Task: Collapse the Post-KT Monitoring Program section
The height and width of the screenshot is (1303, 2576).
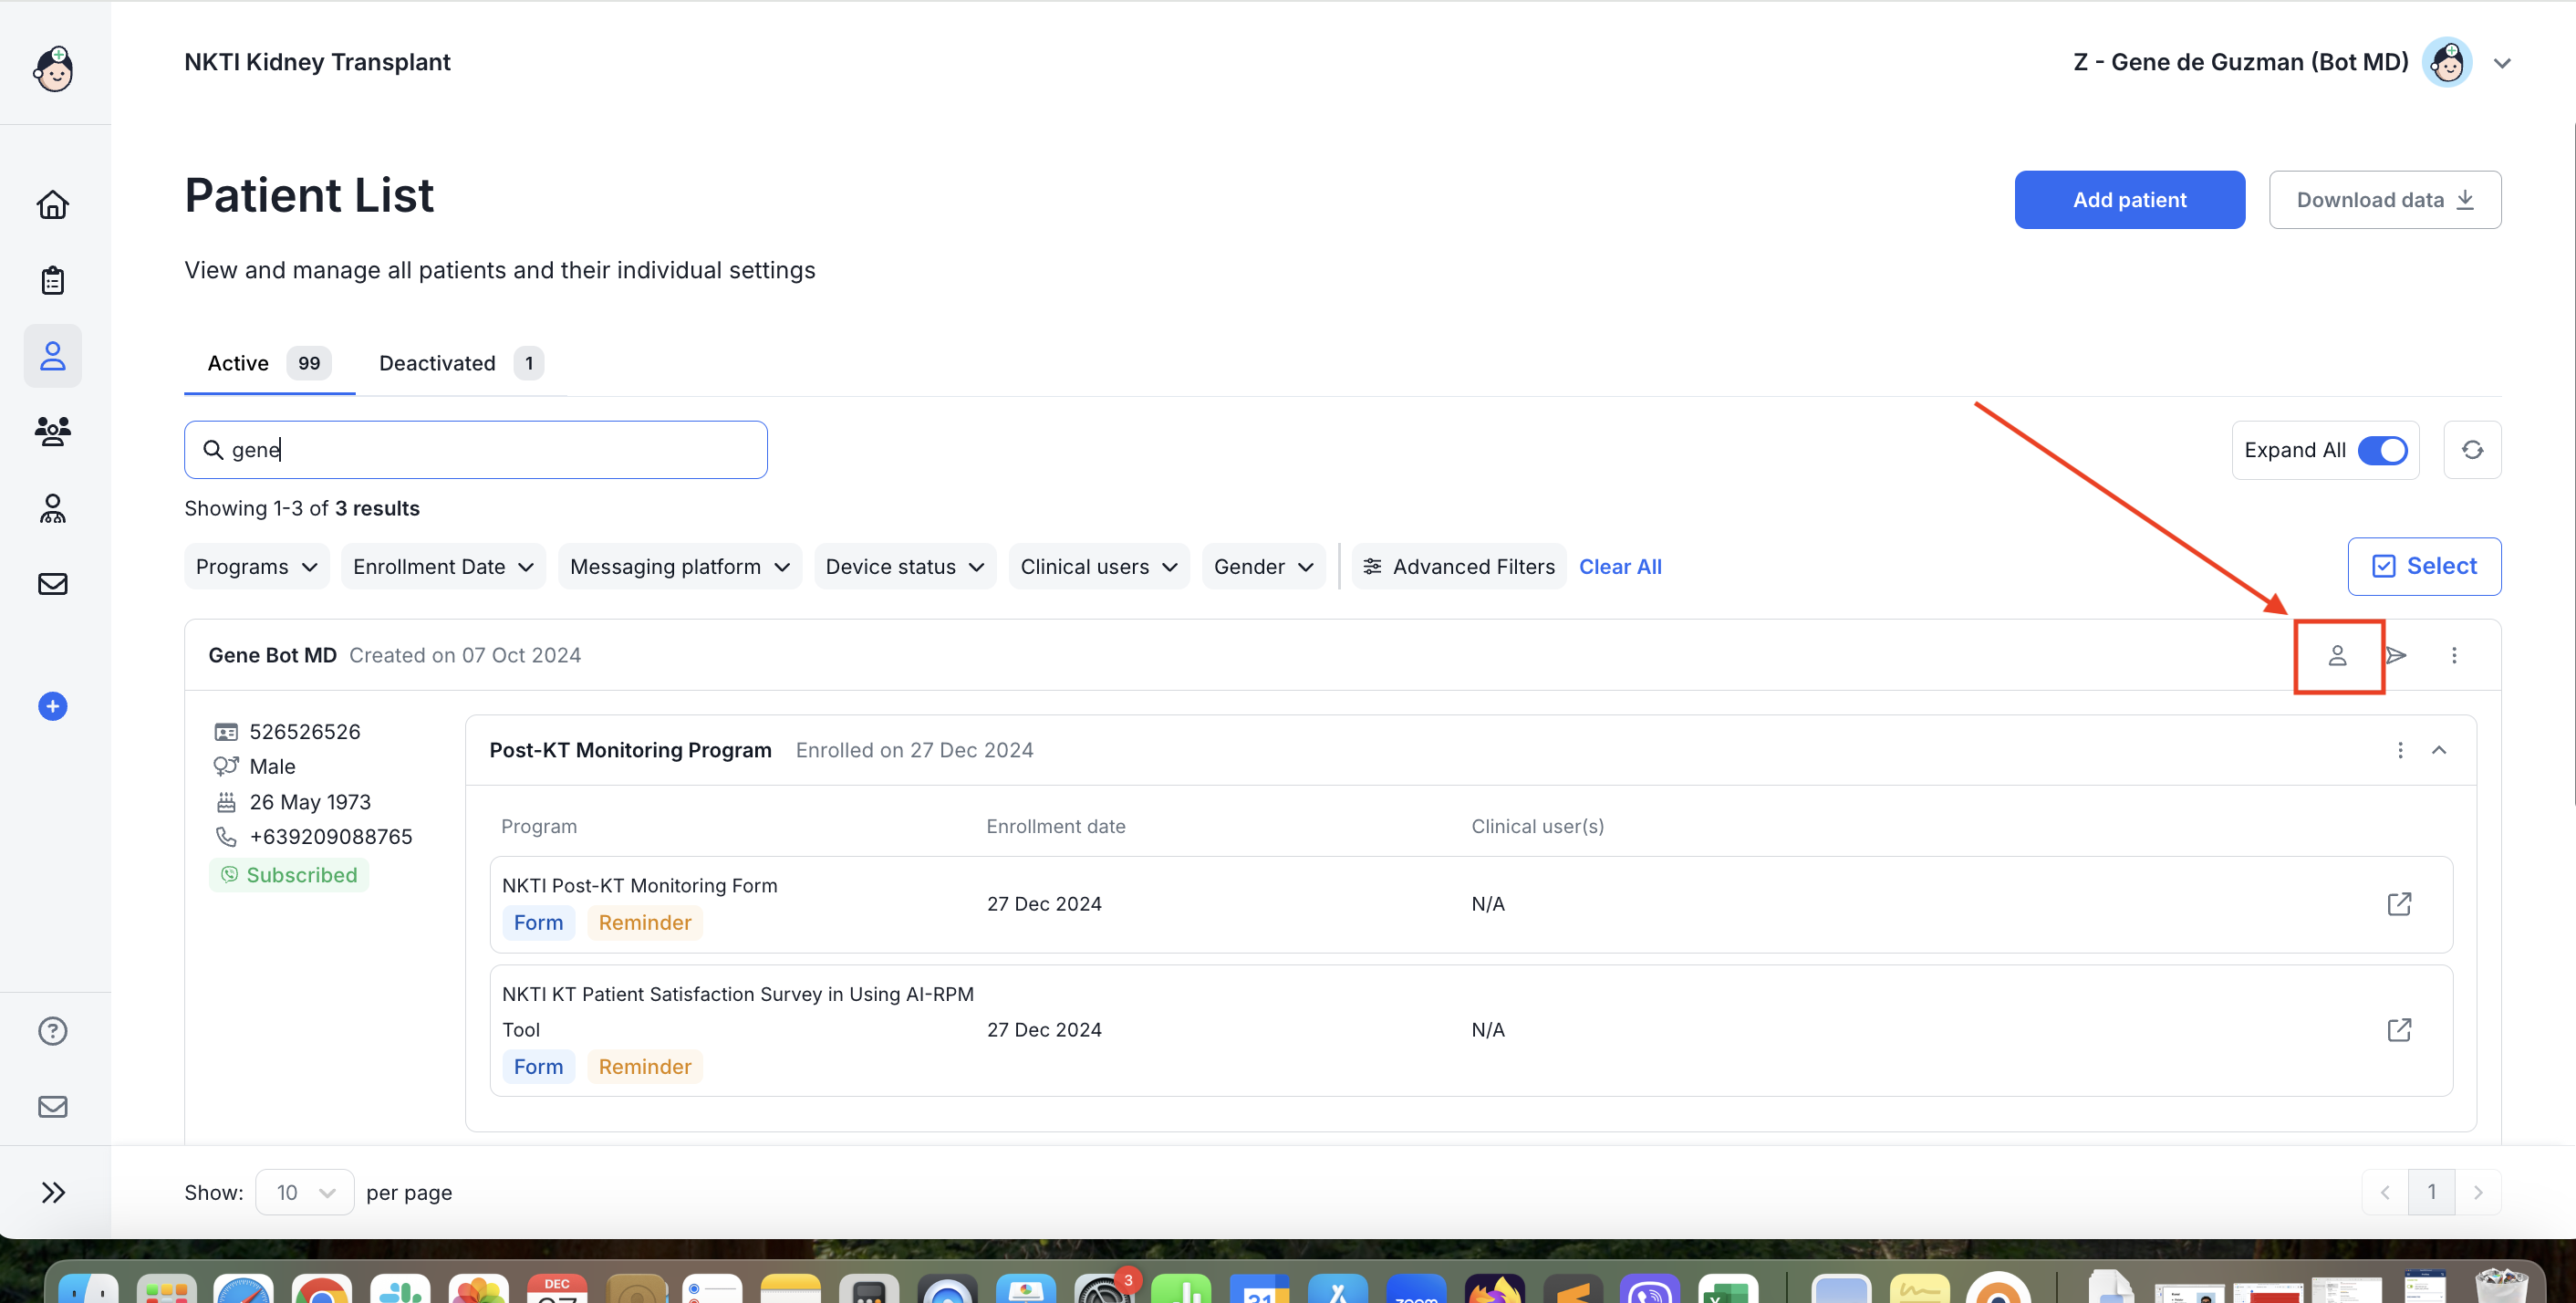Action: 2439,750
